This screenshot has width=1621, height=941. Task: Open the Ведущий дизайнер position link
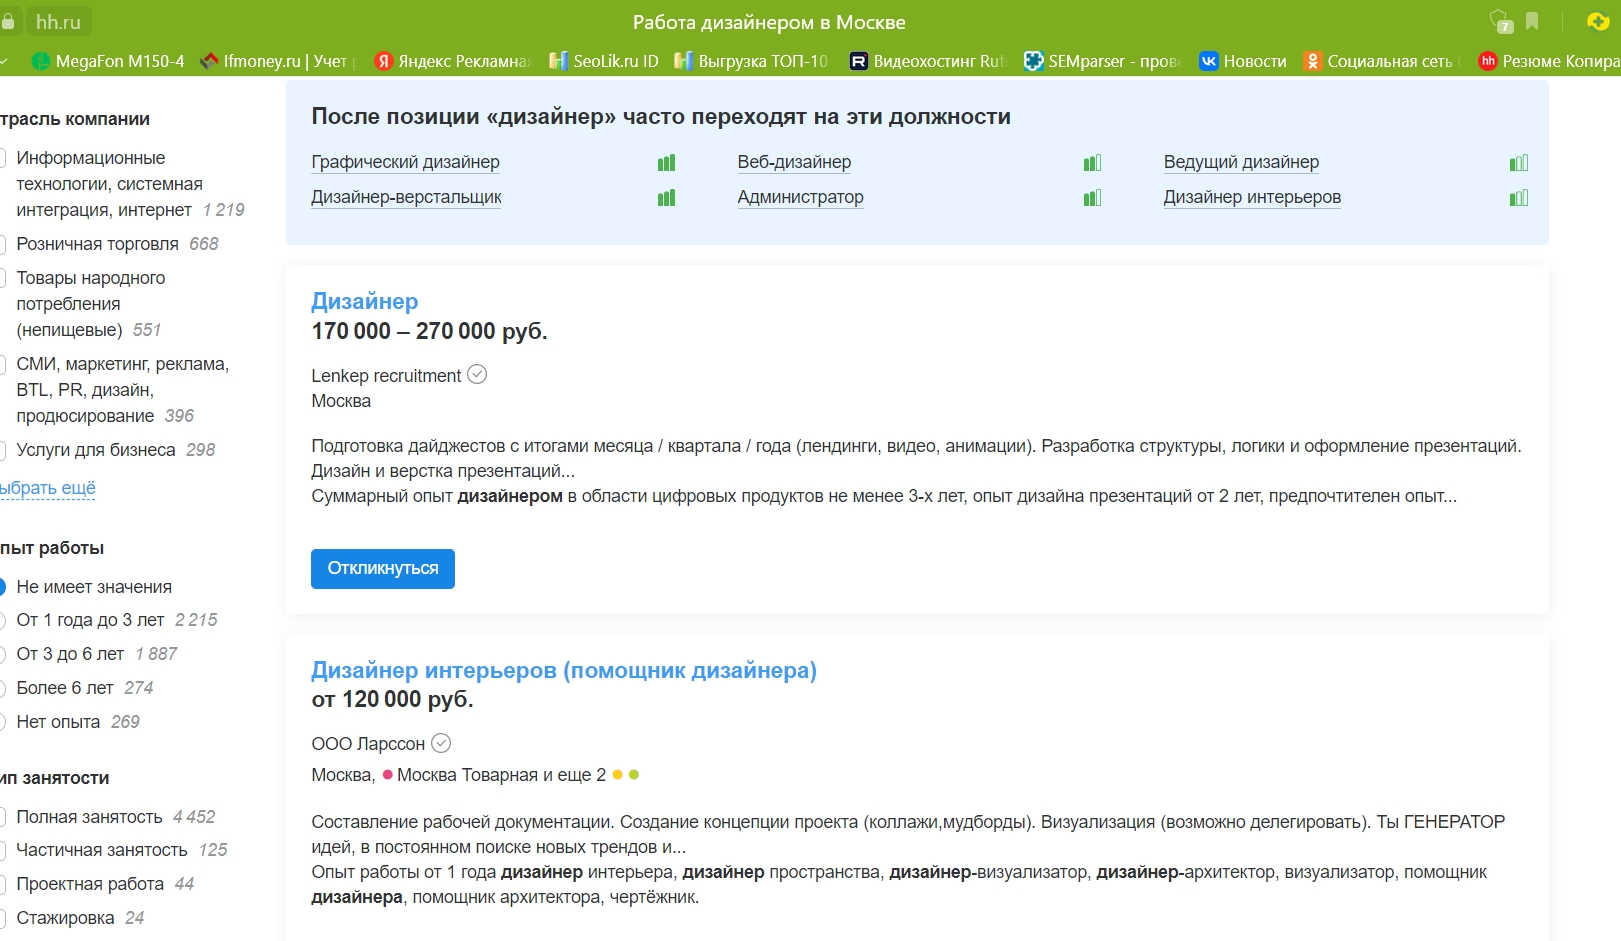pyautogui.click(x=1241, y=162)
